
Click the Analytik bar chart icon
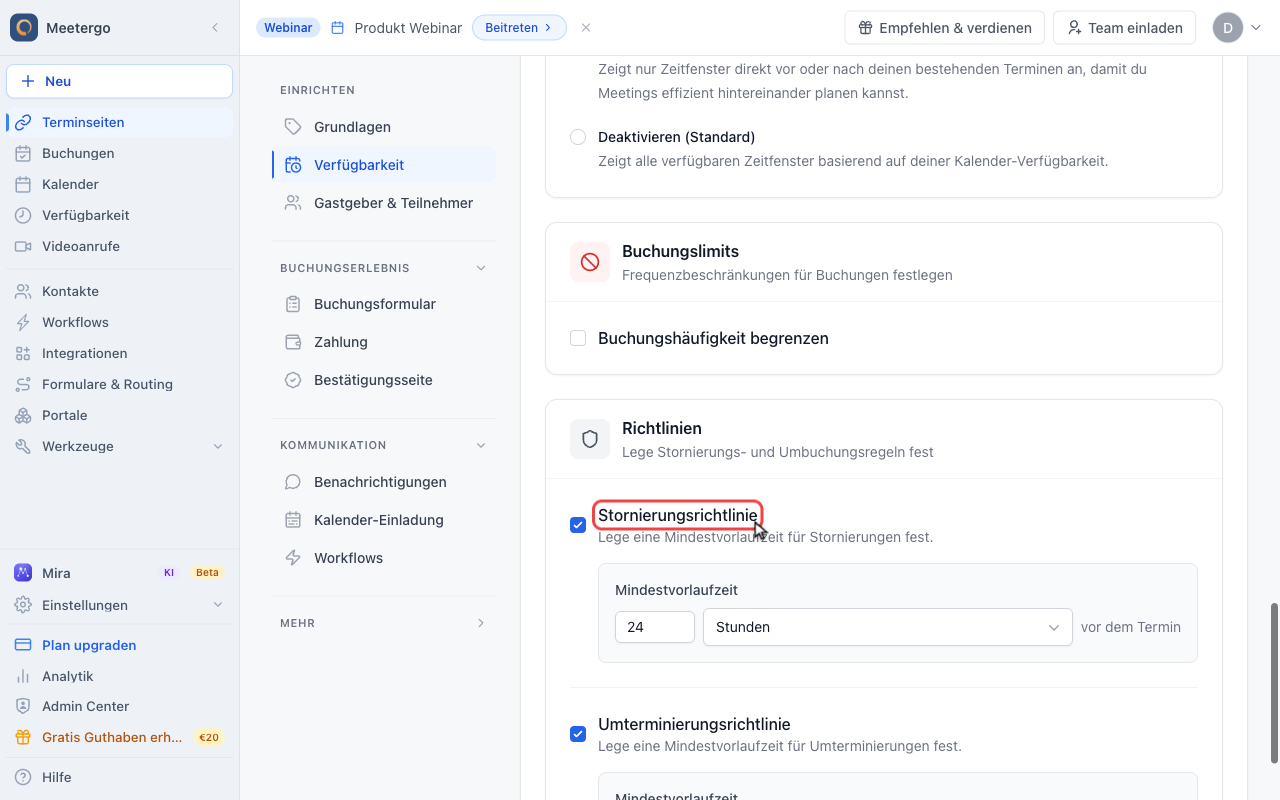23,676
